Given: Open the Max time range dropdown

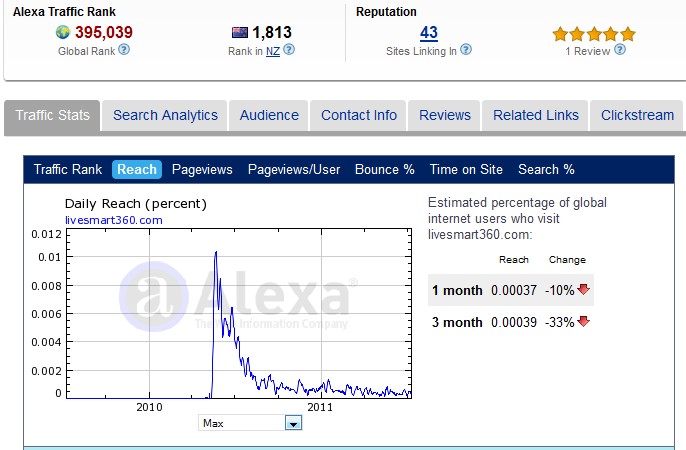Looking at the screenshot, I should (x=250, y=423).
